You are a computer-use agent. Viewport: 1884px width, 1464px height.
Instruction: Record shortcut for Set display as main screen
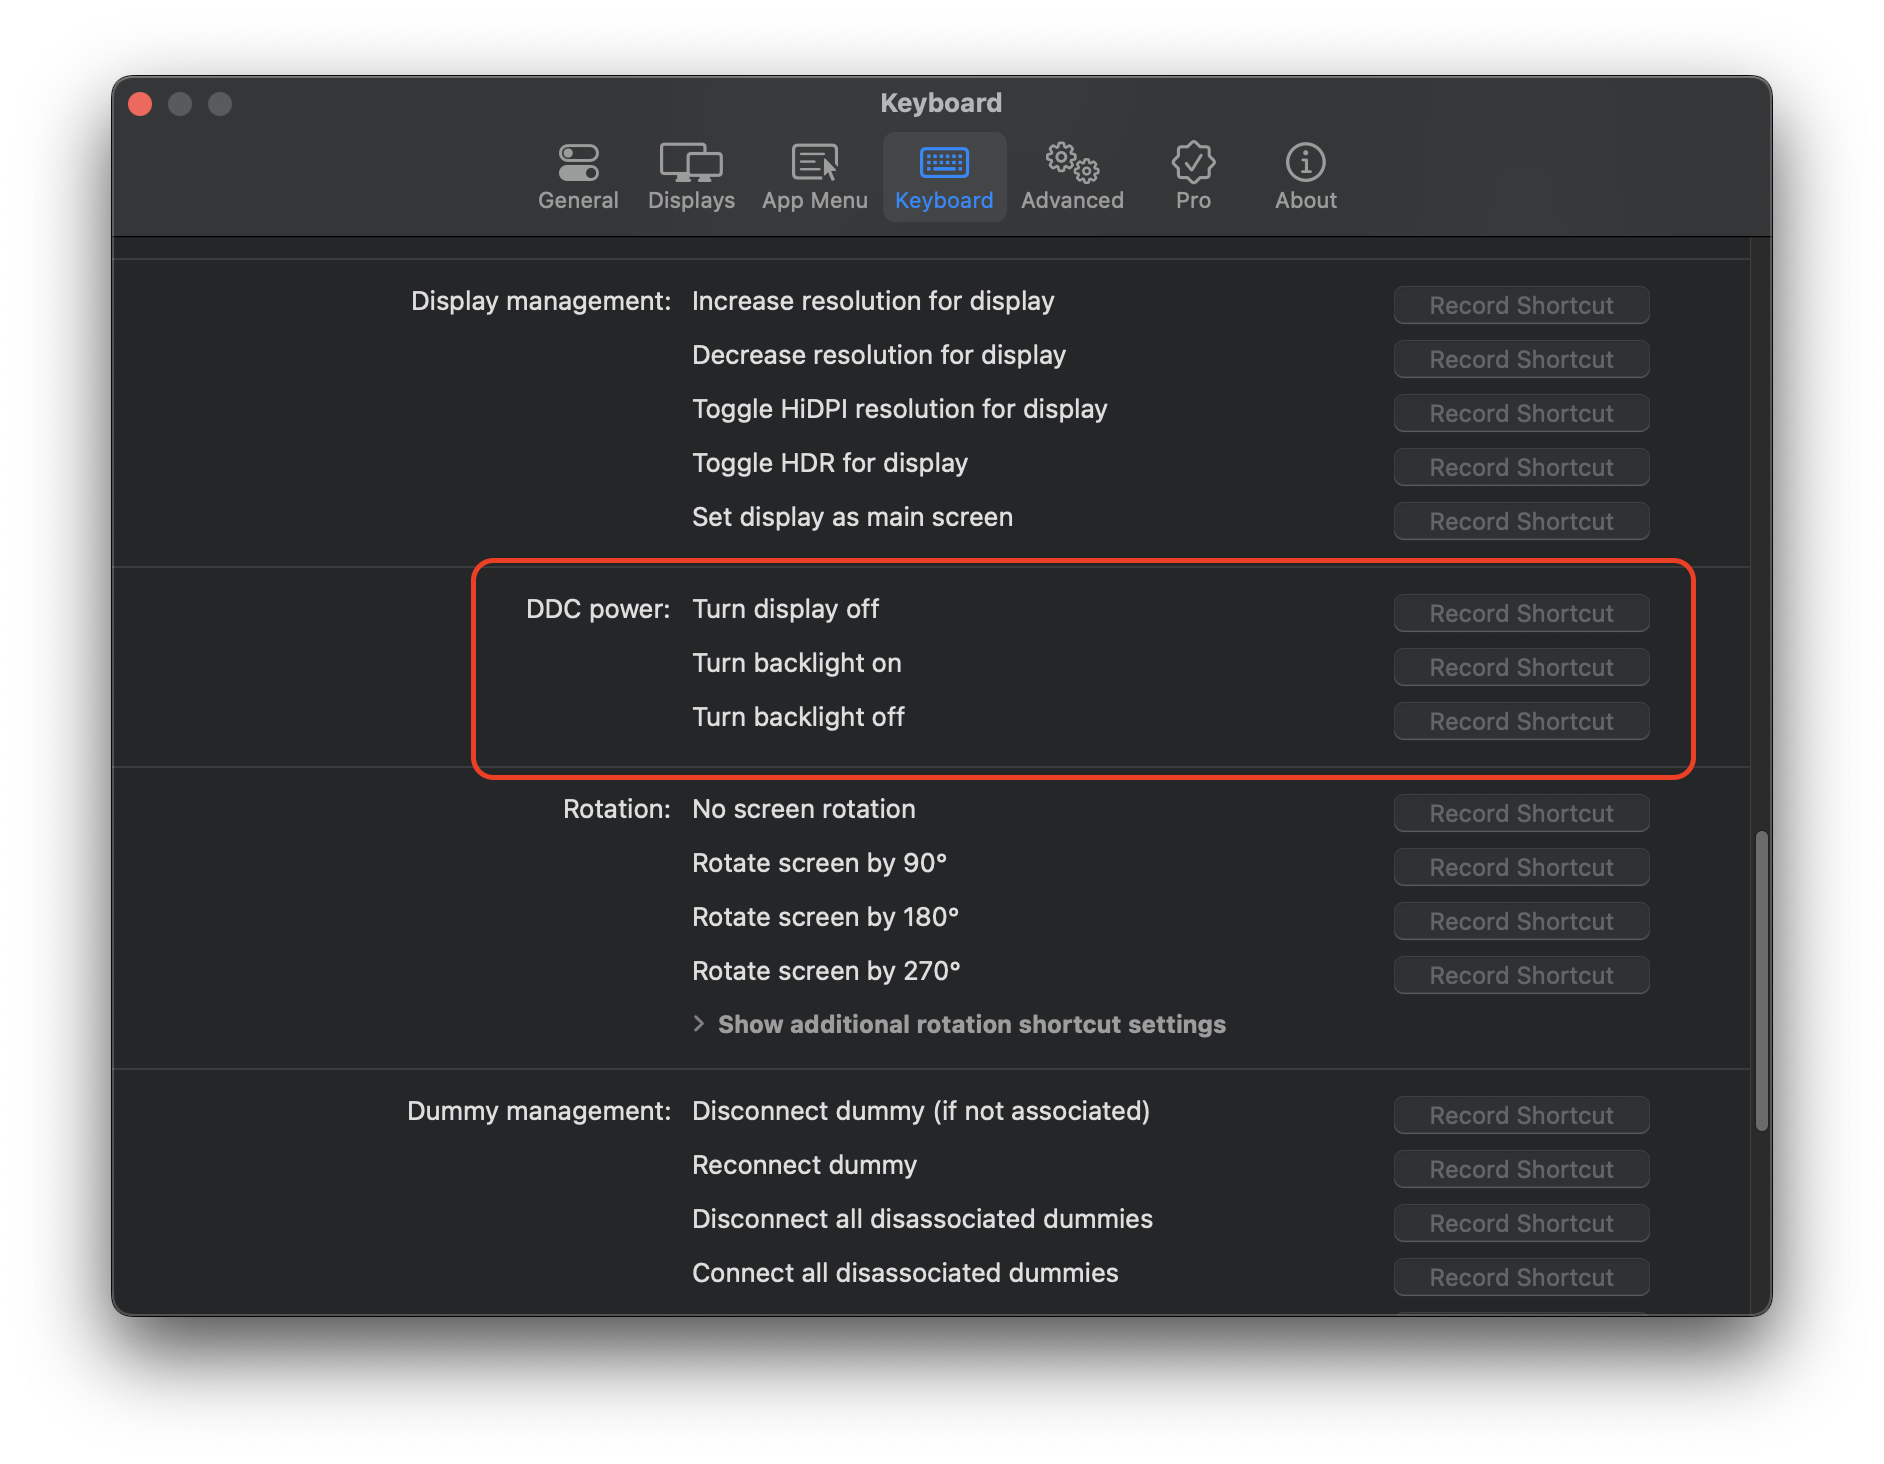(x=1520, y=521)
